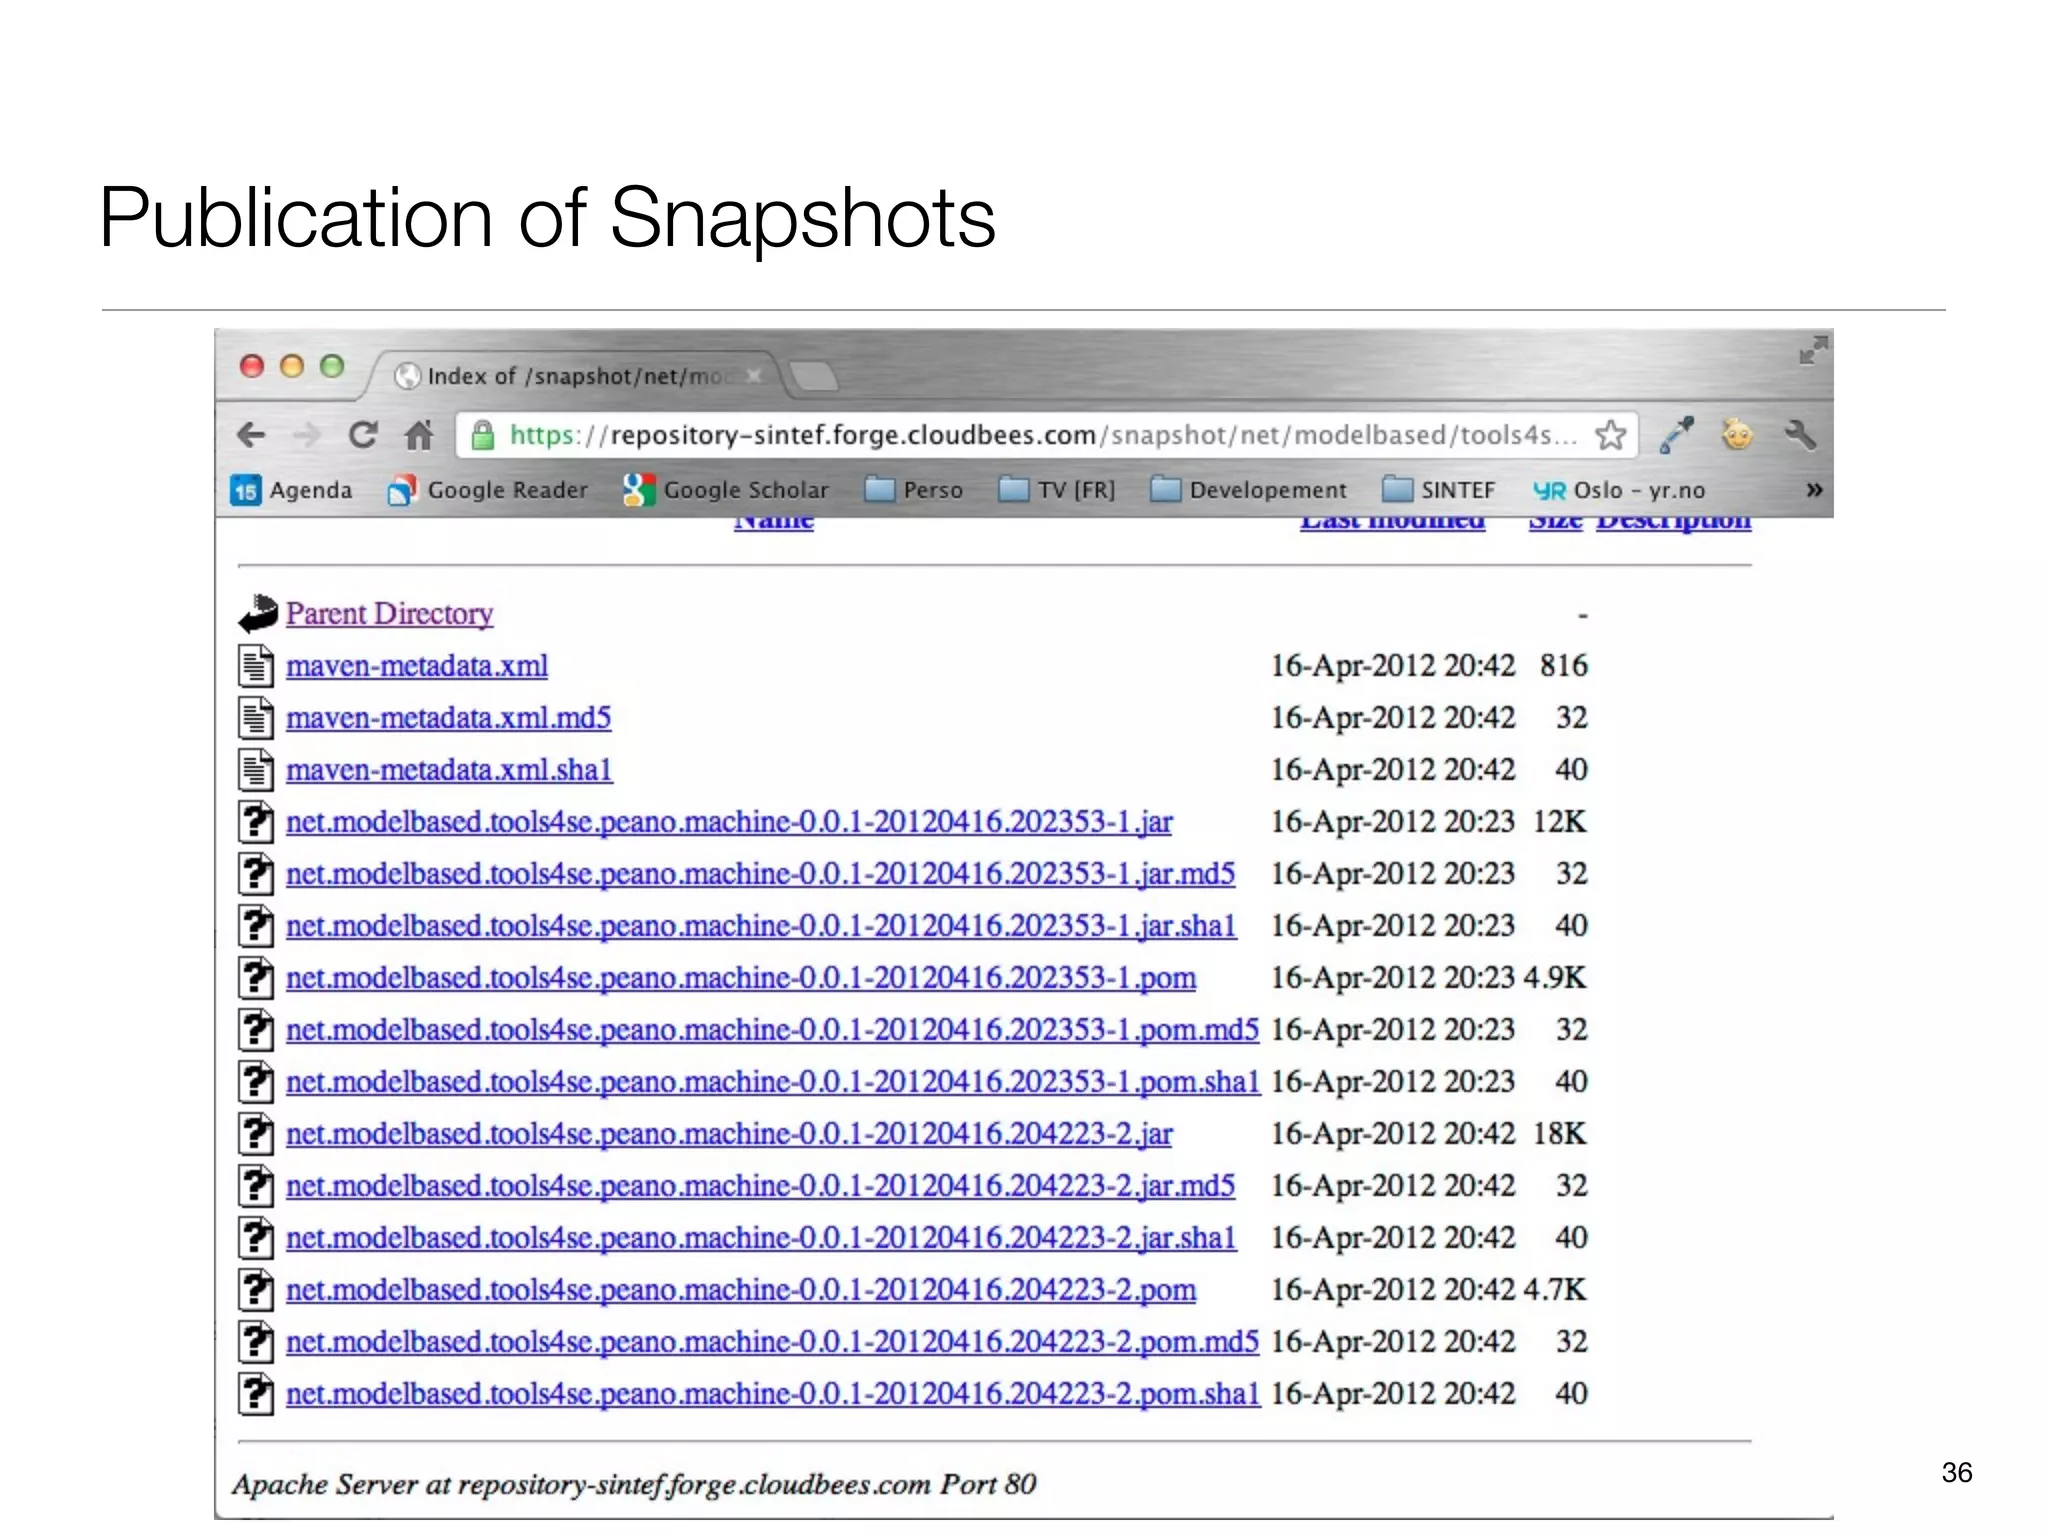Viewport: 2048px width, 1536px height.
Task: Open the 202353-1.jar.sha1 link
Action: 761,926
